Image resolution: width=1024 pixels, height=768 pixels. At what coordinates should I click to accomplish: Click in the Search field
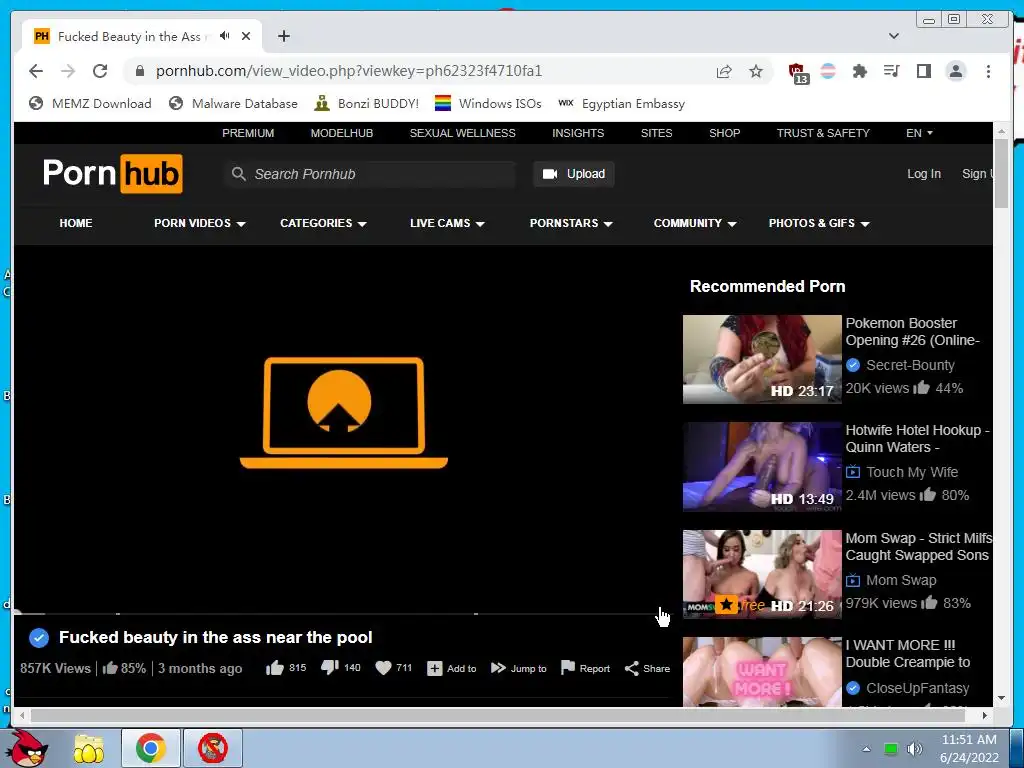click(370, 174)
